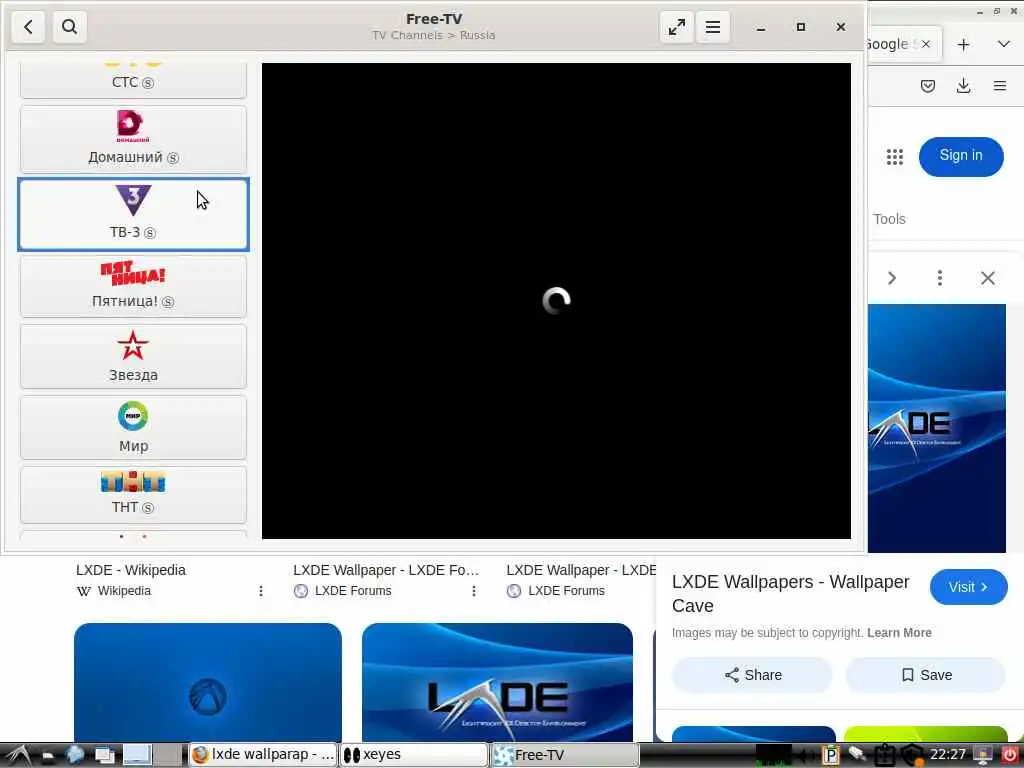
Task: Click the dark blue LXDE globe thumbnail
Action: [208, 682]
